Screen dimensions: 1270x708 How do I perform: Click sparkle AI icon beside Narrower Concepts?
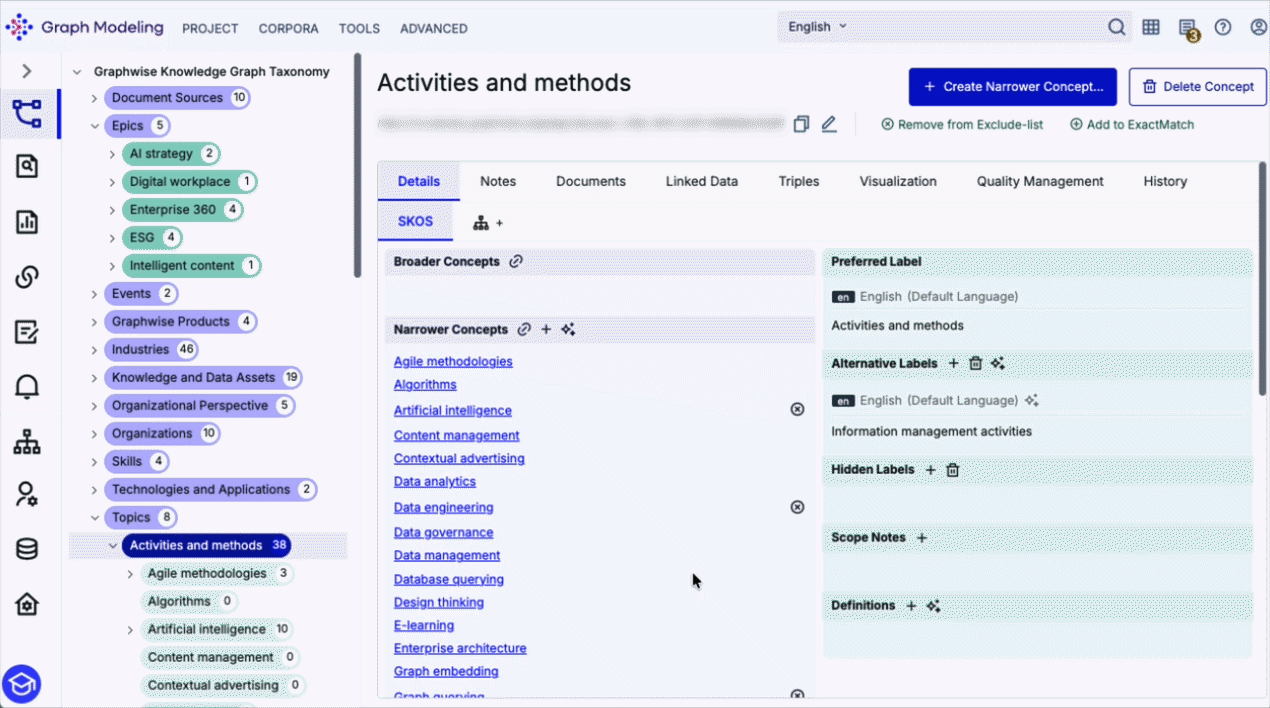click(568, 329)
